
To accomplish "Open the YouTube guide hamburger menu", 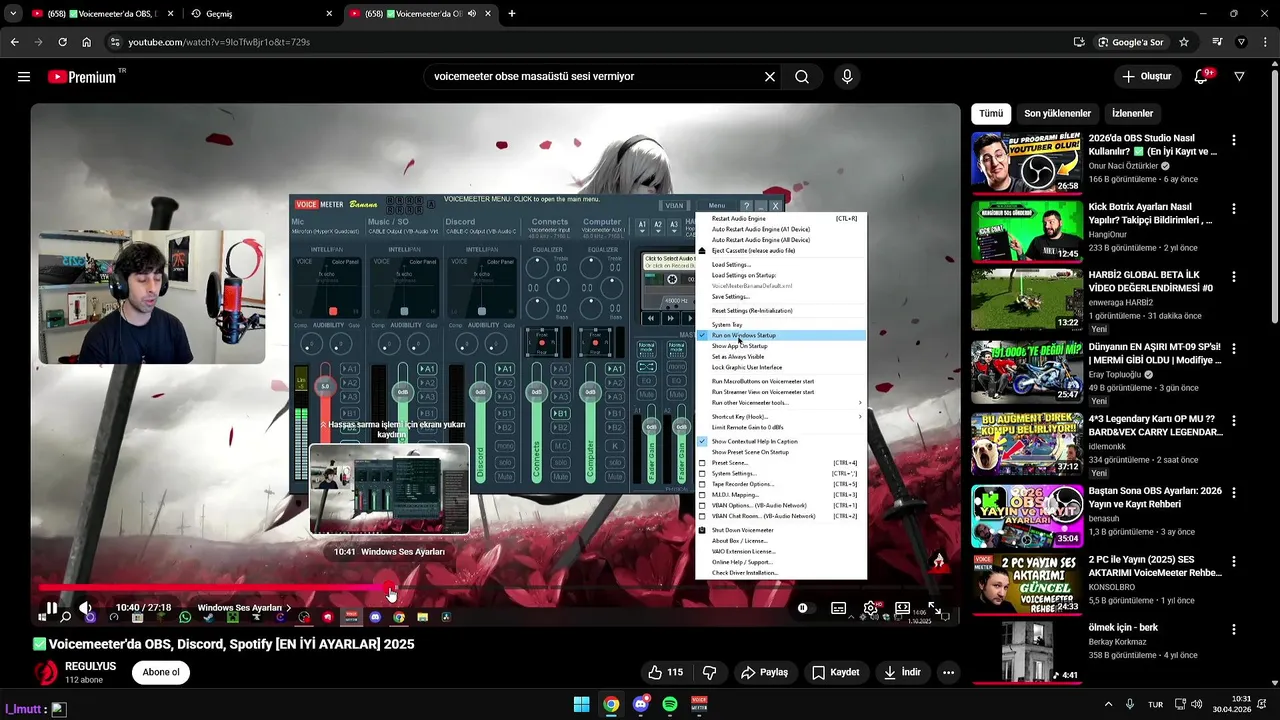I will click(x=24, y=77).
